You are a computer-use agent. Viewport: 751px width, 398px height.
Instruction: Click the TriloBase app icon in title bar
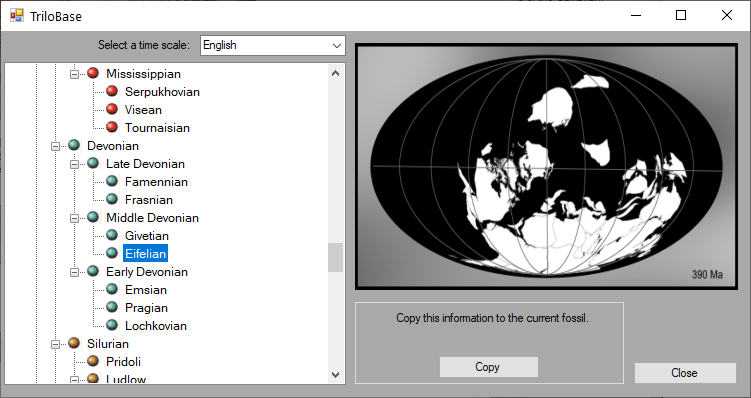point(17,15)
